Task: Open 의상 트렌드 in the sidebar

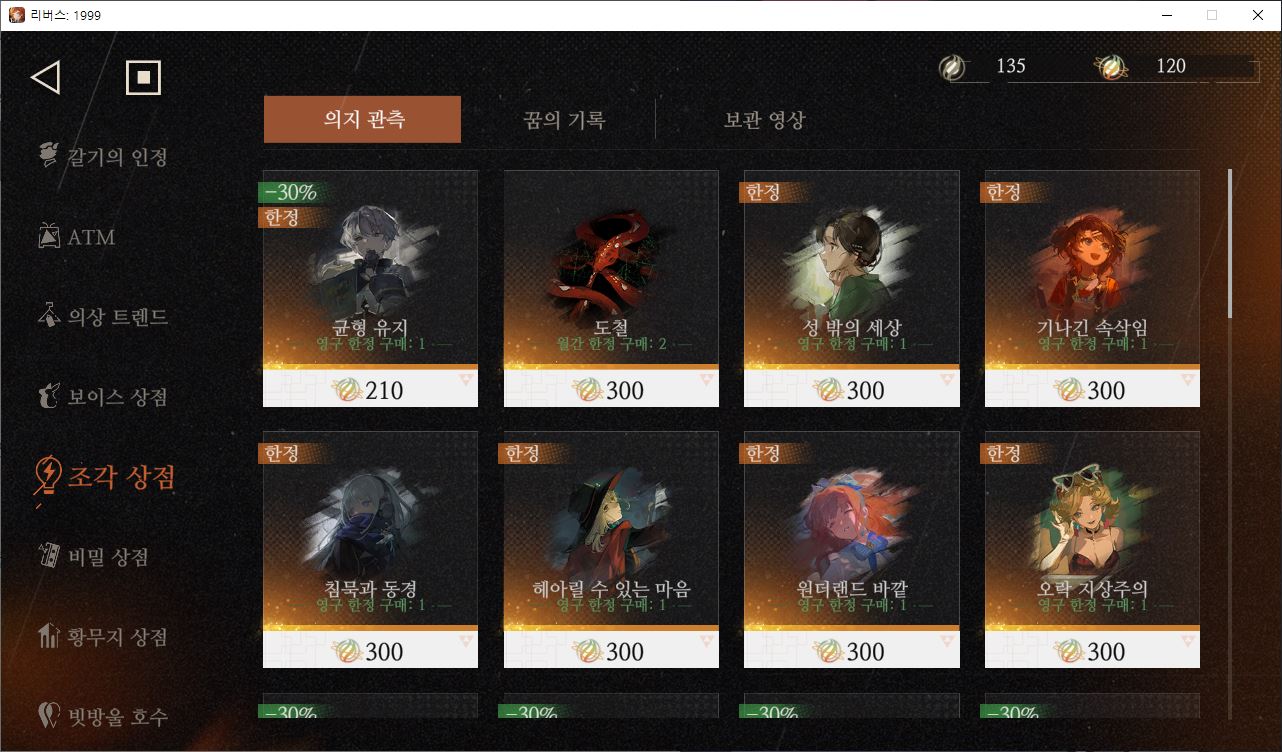Action: [x=102, y=317]
